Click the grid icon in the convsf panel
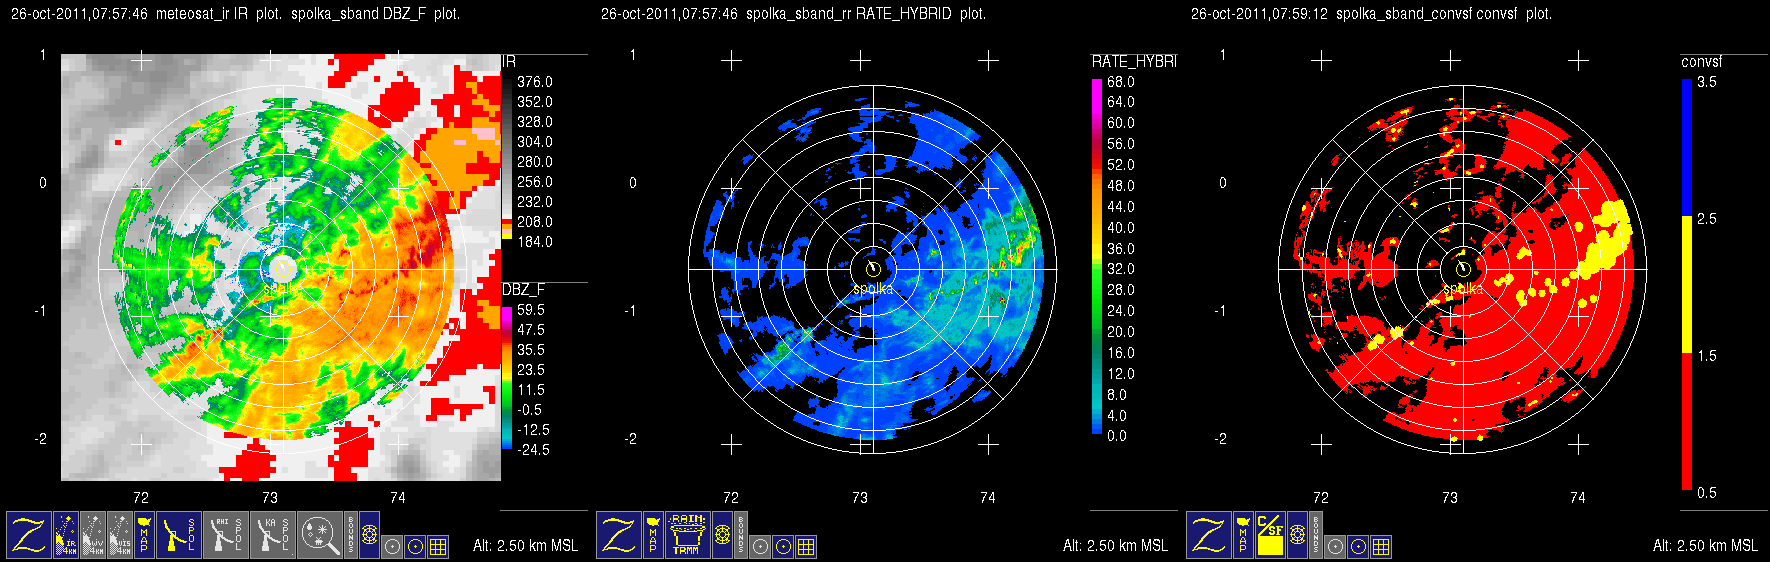The image size is (1770, 562). (1381, 546)
